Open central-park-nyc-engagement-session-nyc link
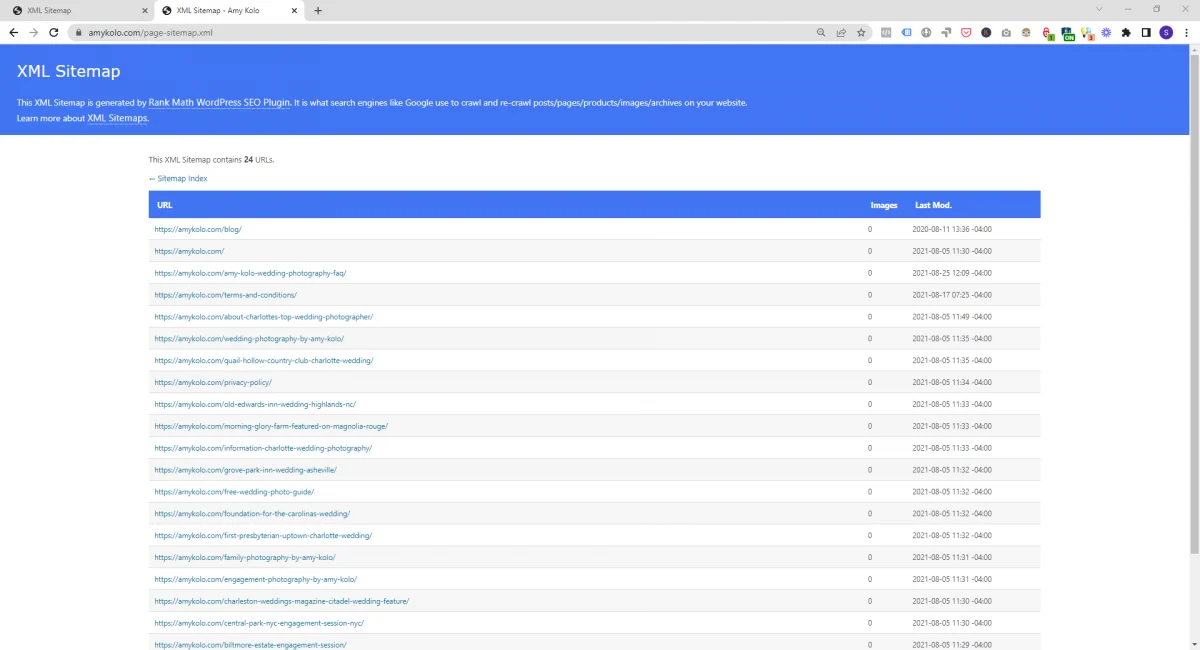The image size is (1200, 650). pos(259,623)
